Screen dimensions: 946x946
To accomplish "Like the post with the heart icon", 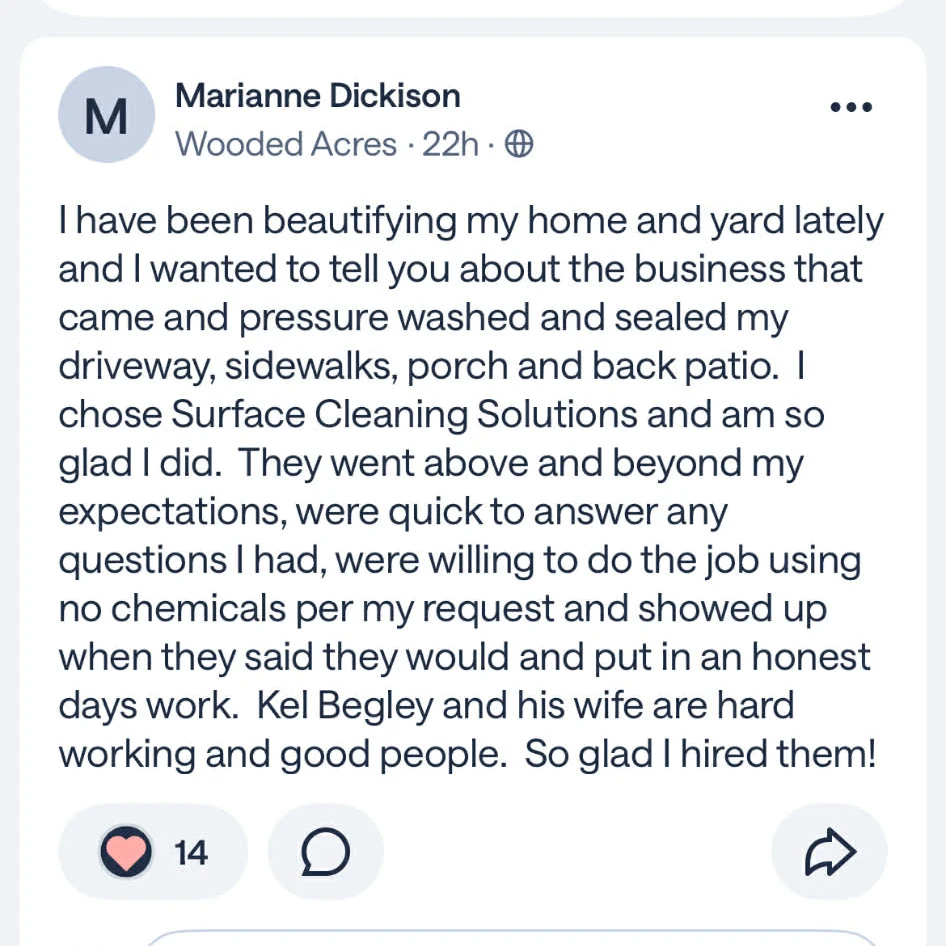I will coord(127,853).
